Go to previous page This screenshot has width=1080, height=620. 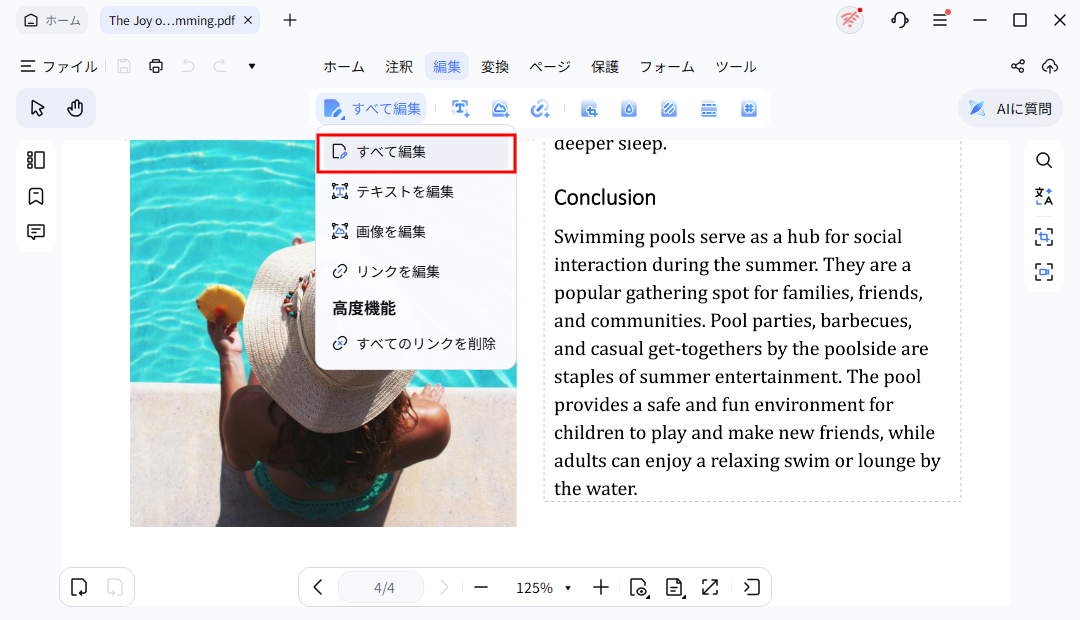[318, 587]
